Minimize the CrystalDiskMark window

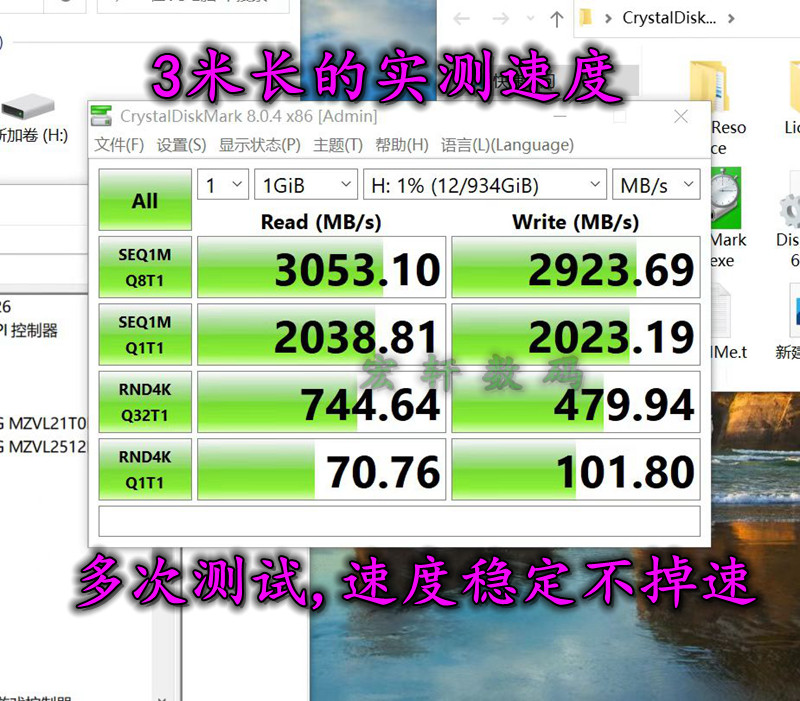[560, 116]
